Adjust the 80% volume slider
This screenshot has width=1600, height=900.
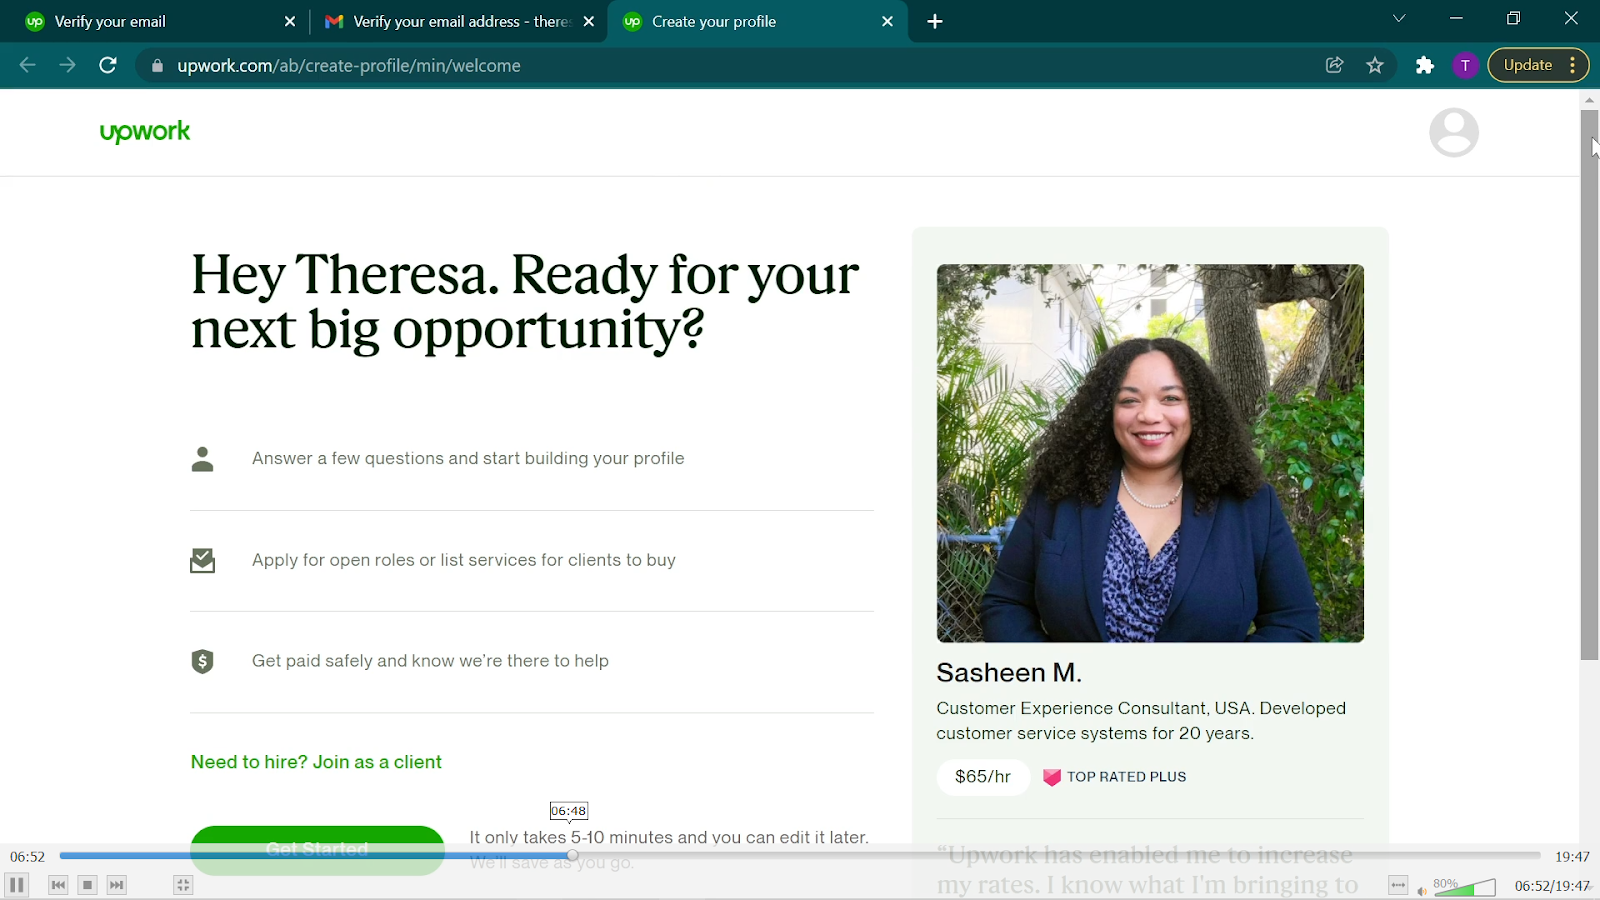click(1465, 886)
